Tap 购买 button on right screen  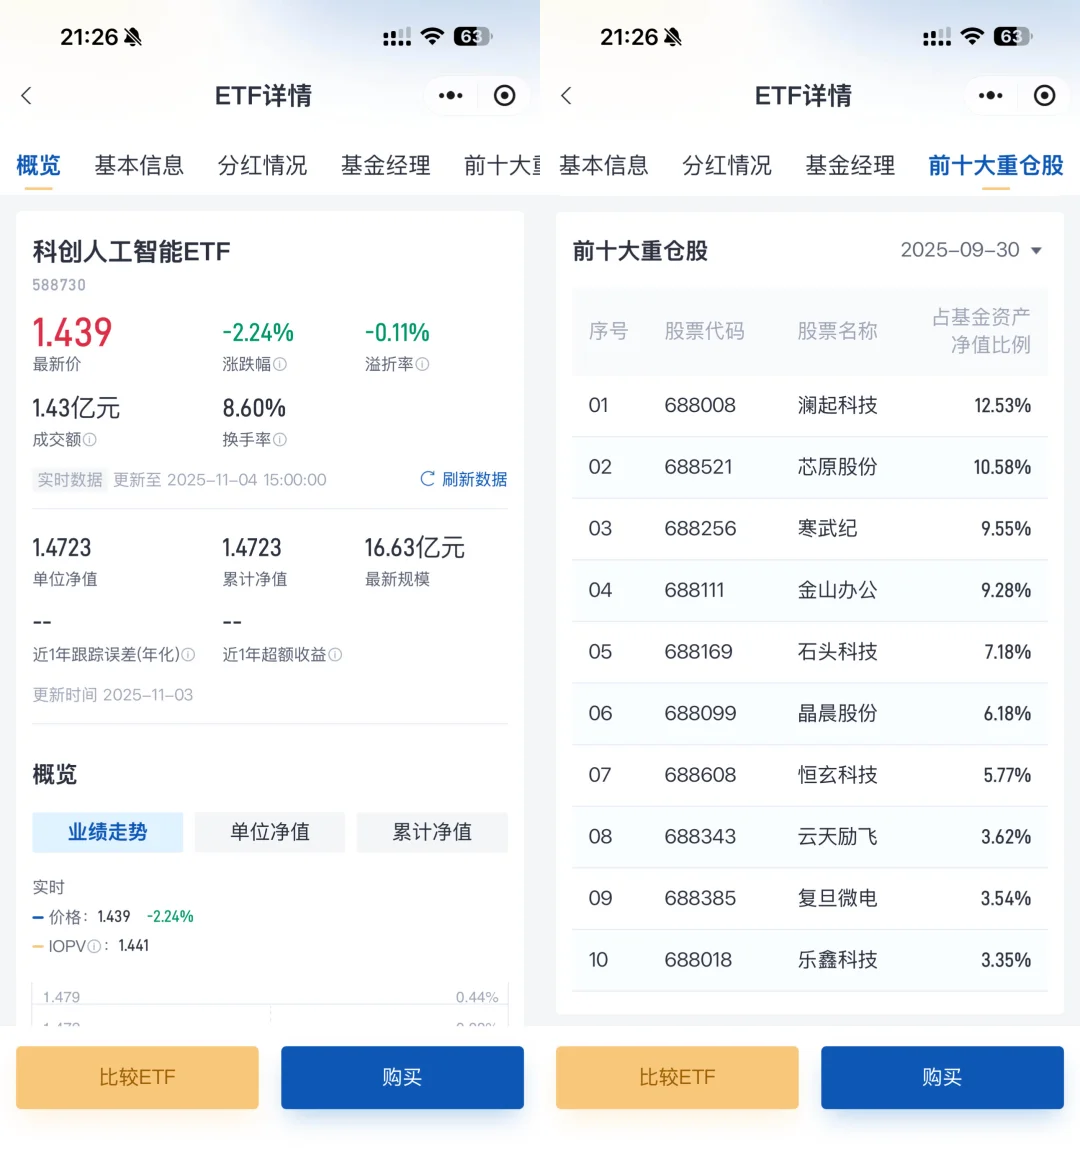942,1077
